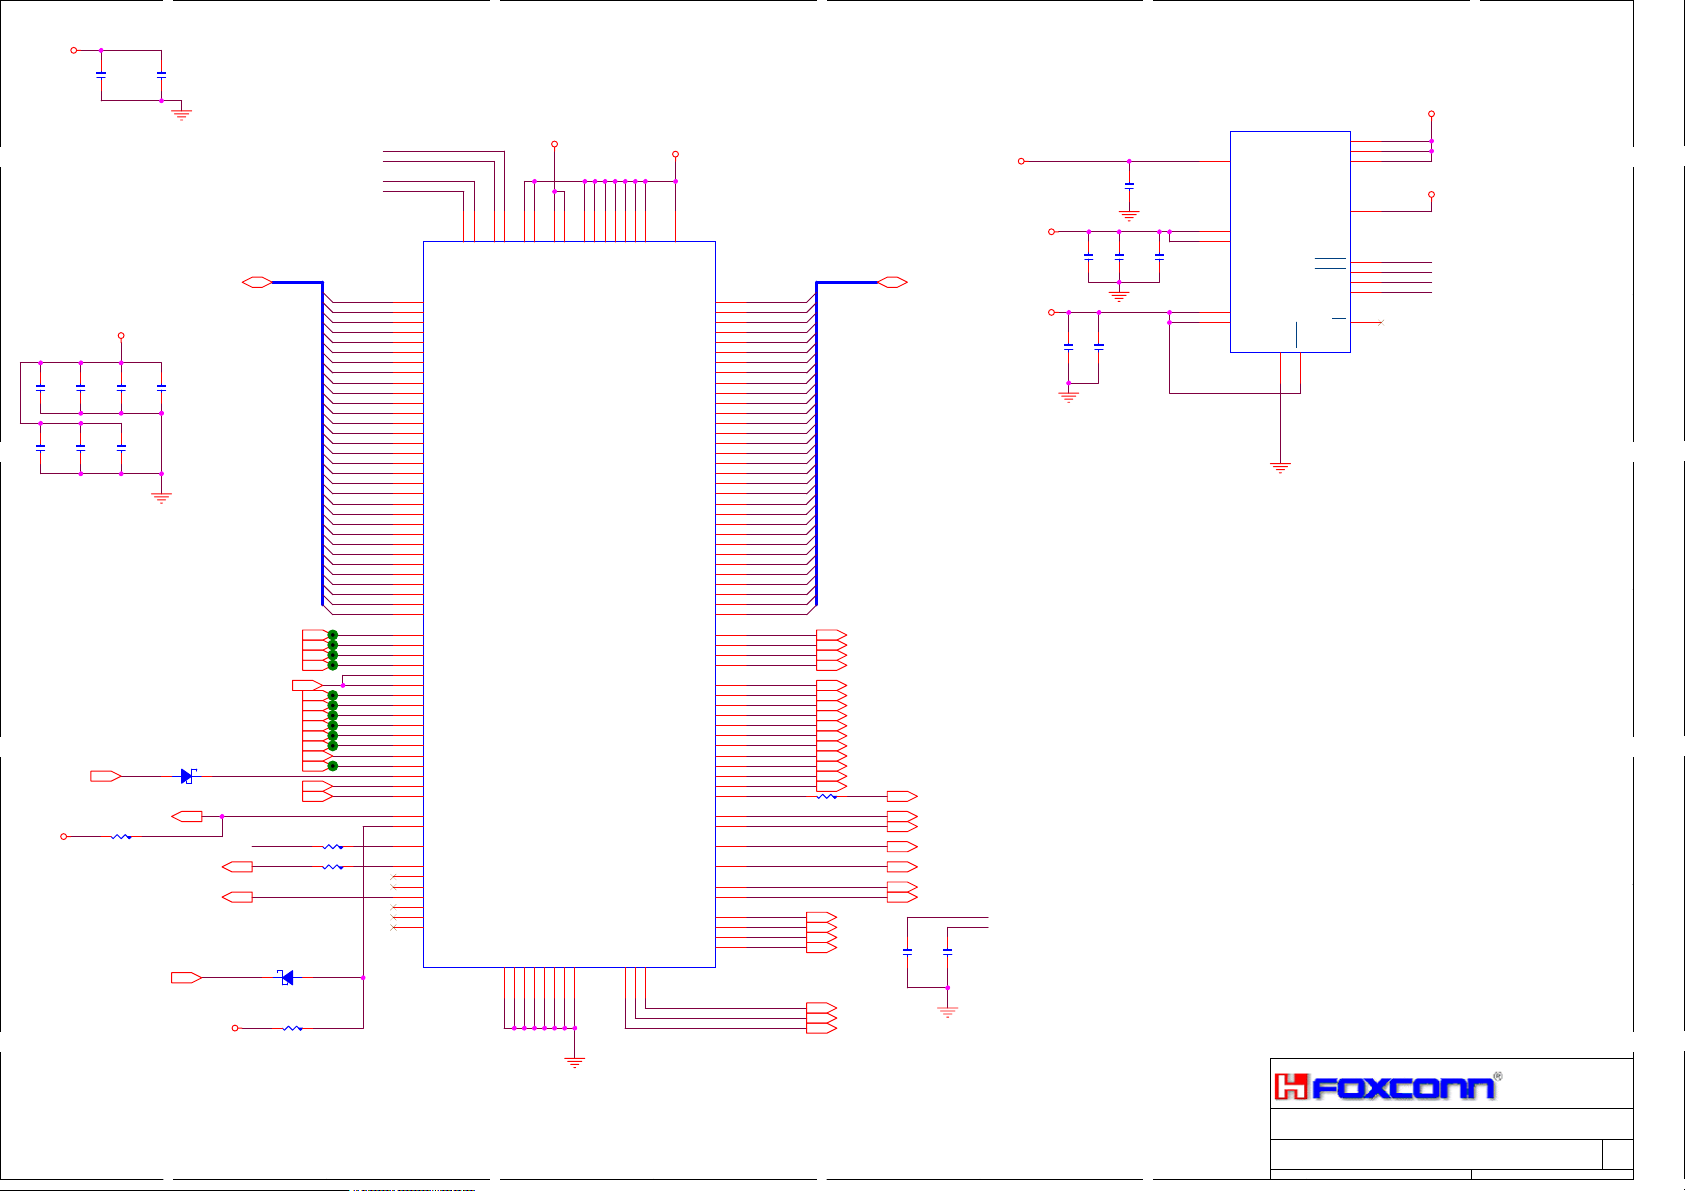Select the top off-page port right of the large IC
This screenshot has width=1685, height=1191.
pos(831,636)
